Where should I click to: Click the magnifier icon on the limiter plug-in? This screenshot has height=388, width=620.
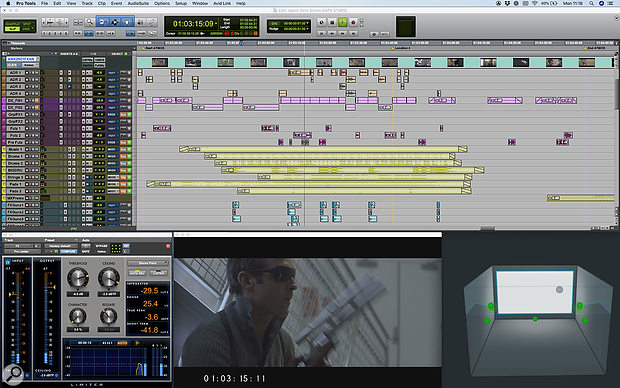[14, 373]
